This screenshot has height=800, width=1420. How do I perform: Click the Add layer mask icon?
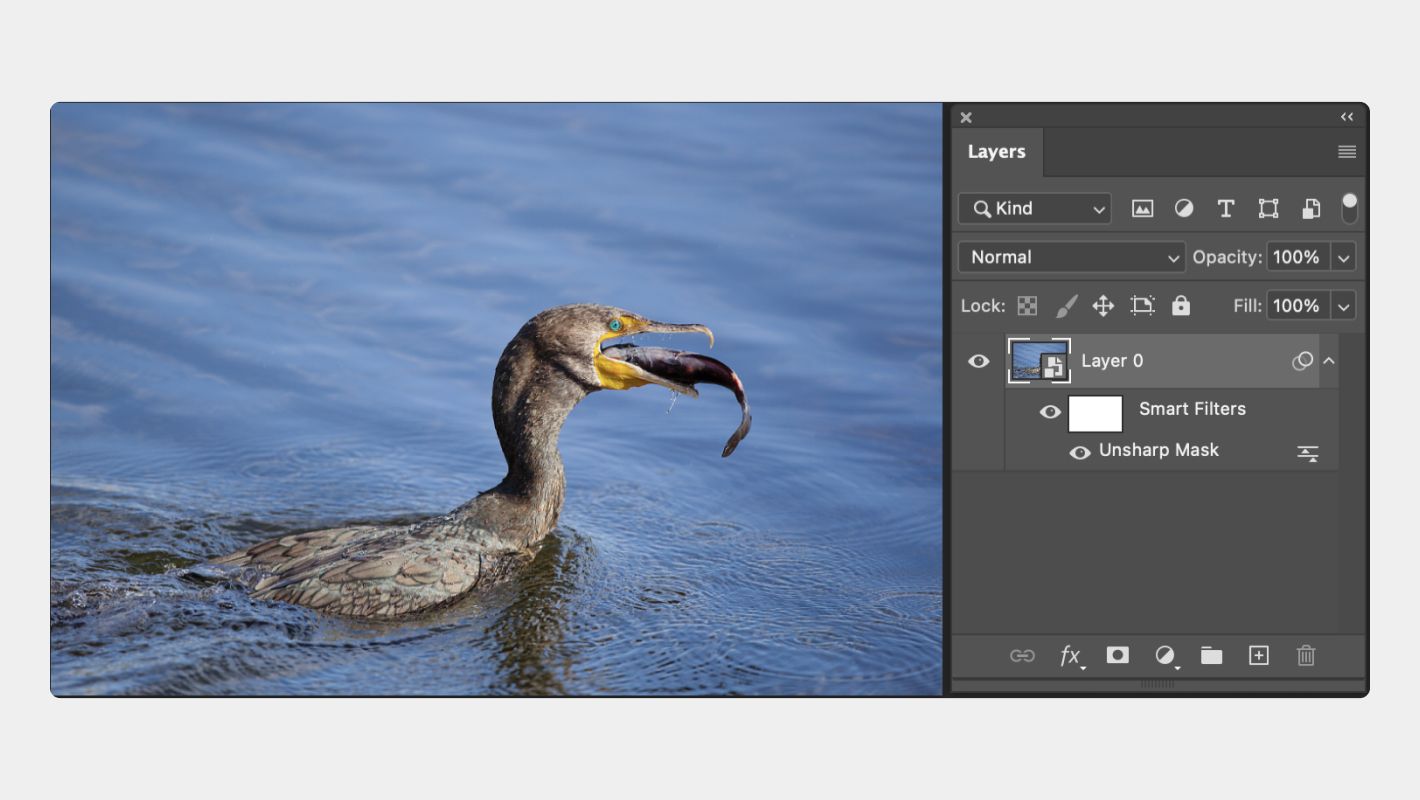(1117, 655)
